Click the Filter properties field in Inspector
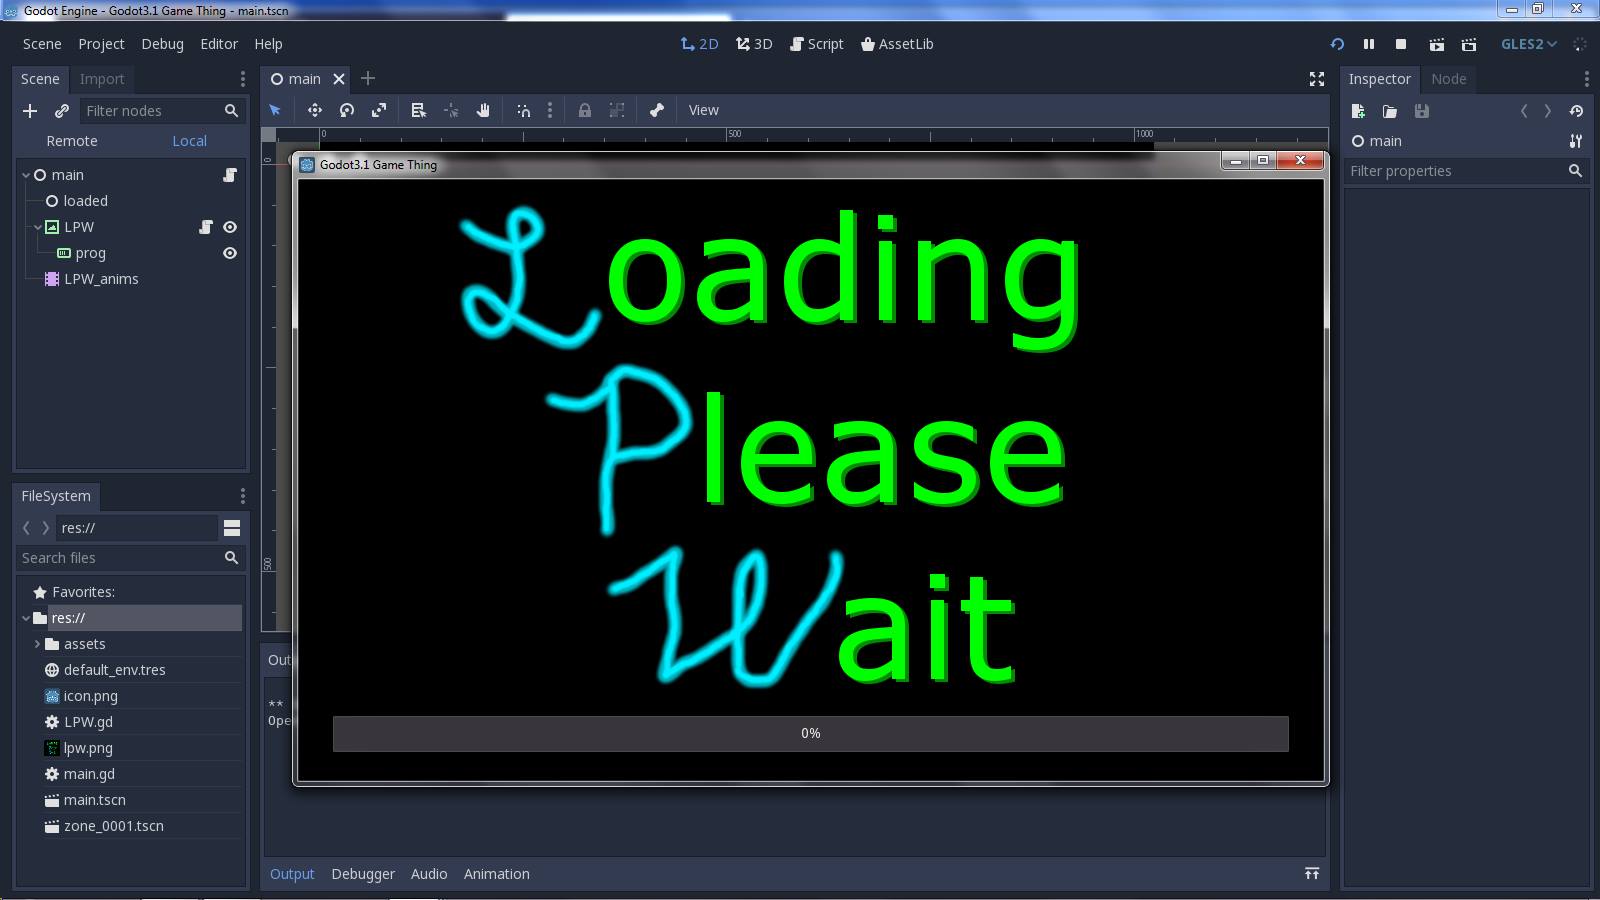The width and height of the screenshot is (1600, 900). click(1466, 171)
